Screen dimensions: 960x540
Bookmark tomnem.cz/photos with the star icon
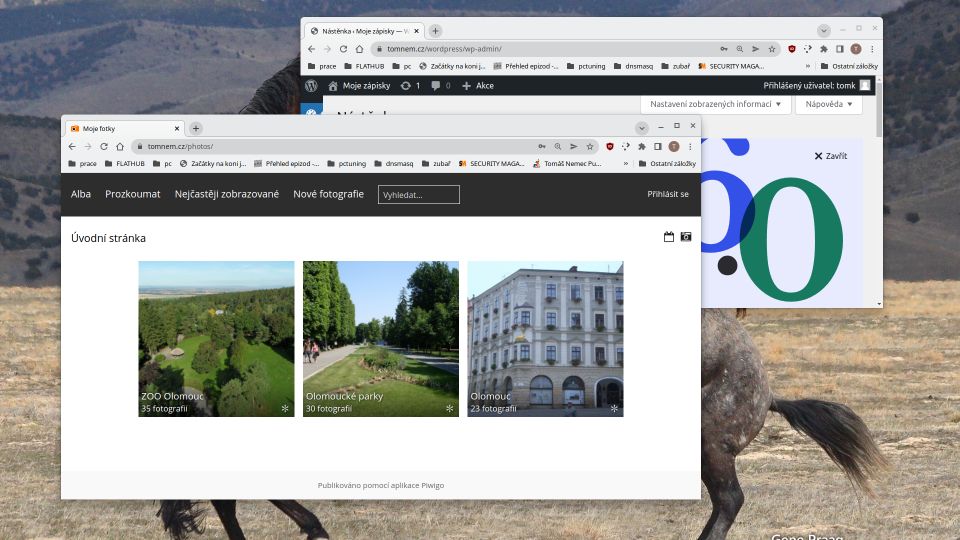590,146
